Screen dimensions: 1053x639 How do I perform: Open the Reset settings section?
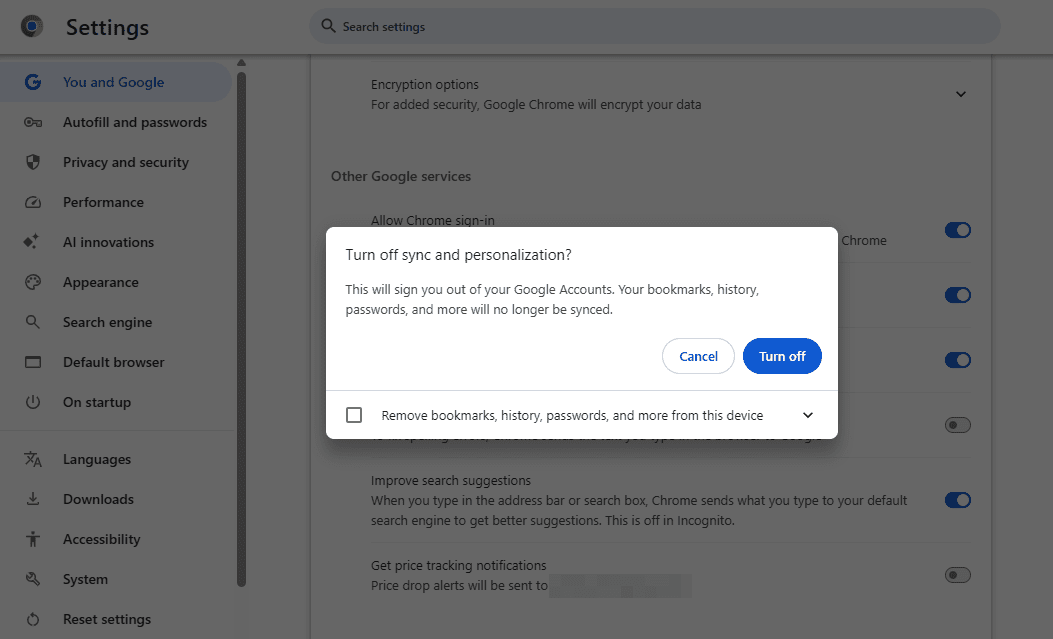106,619
